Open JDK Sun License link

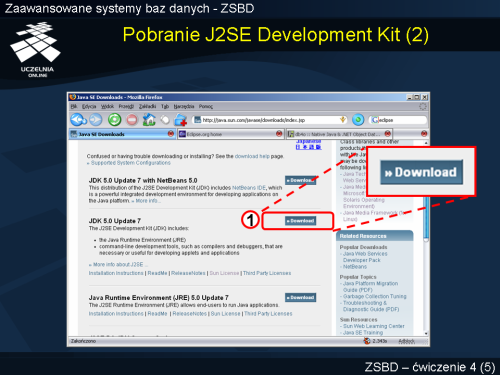224,273
